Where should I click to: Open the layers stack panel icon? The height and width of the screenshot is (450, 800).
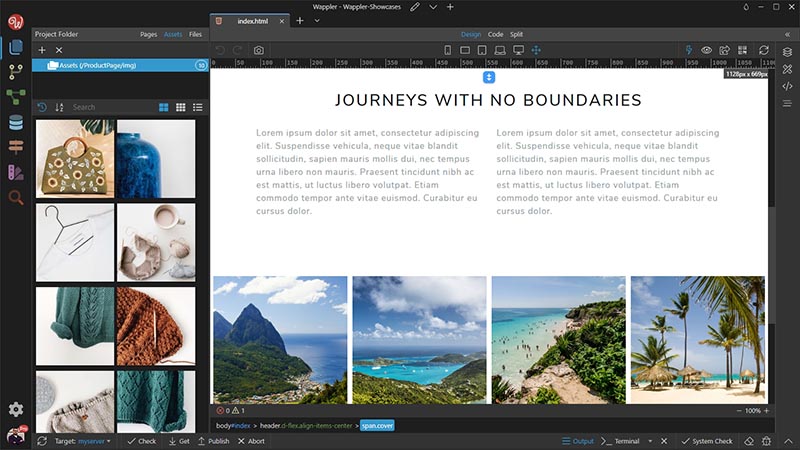(x=787, y=52)
